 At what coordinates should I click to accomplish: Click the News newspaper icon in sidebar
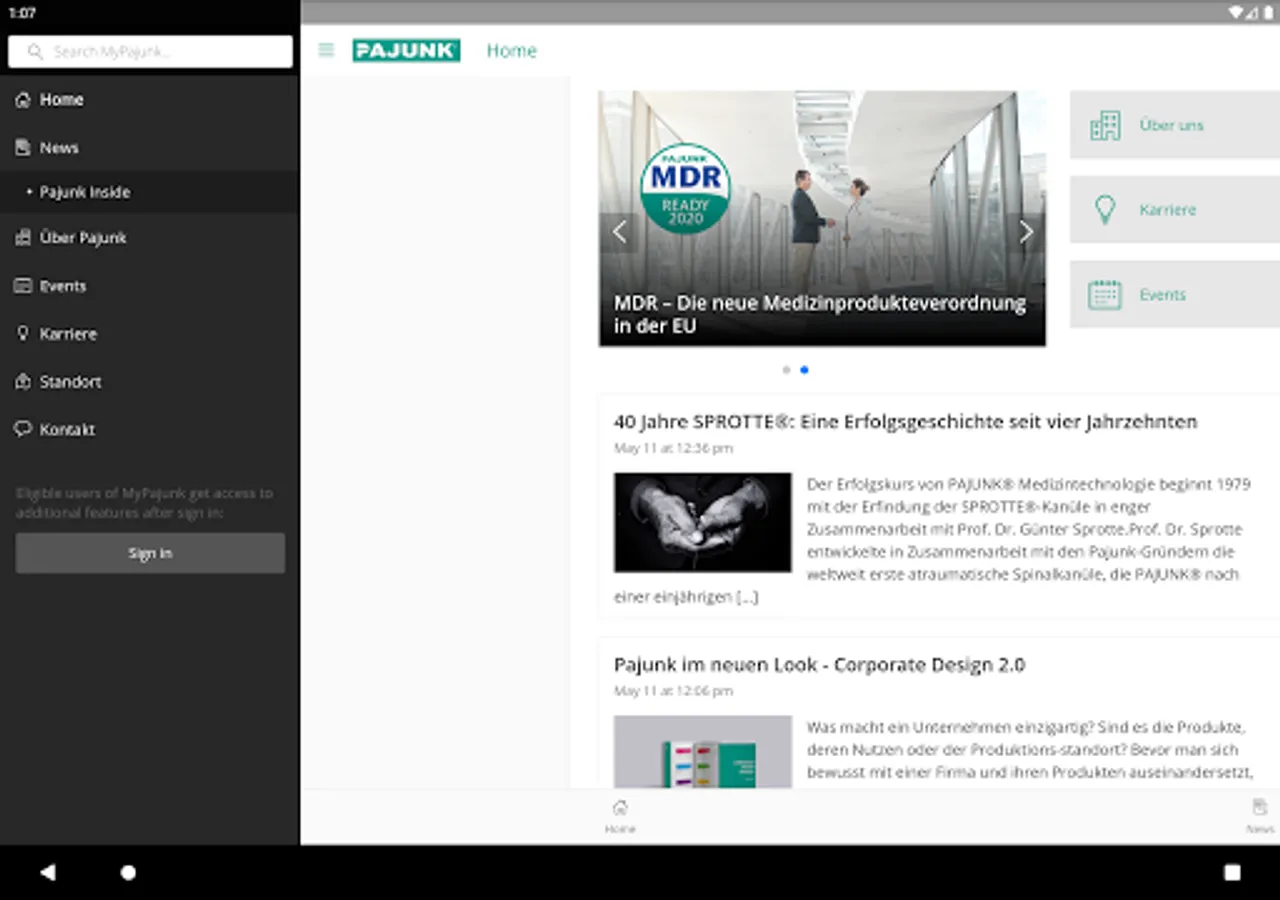(23, 147)
